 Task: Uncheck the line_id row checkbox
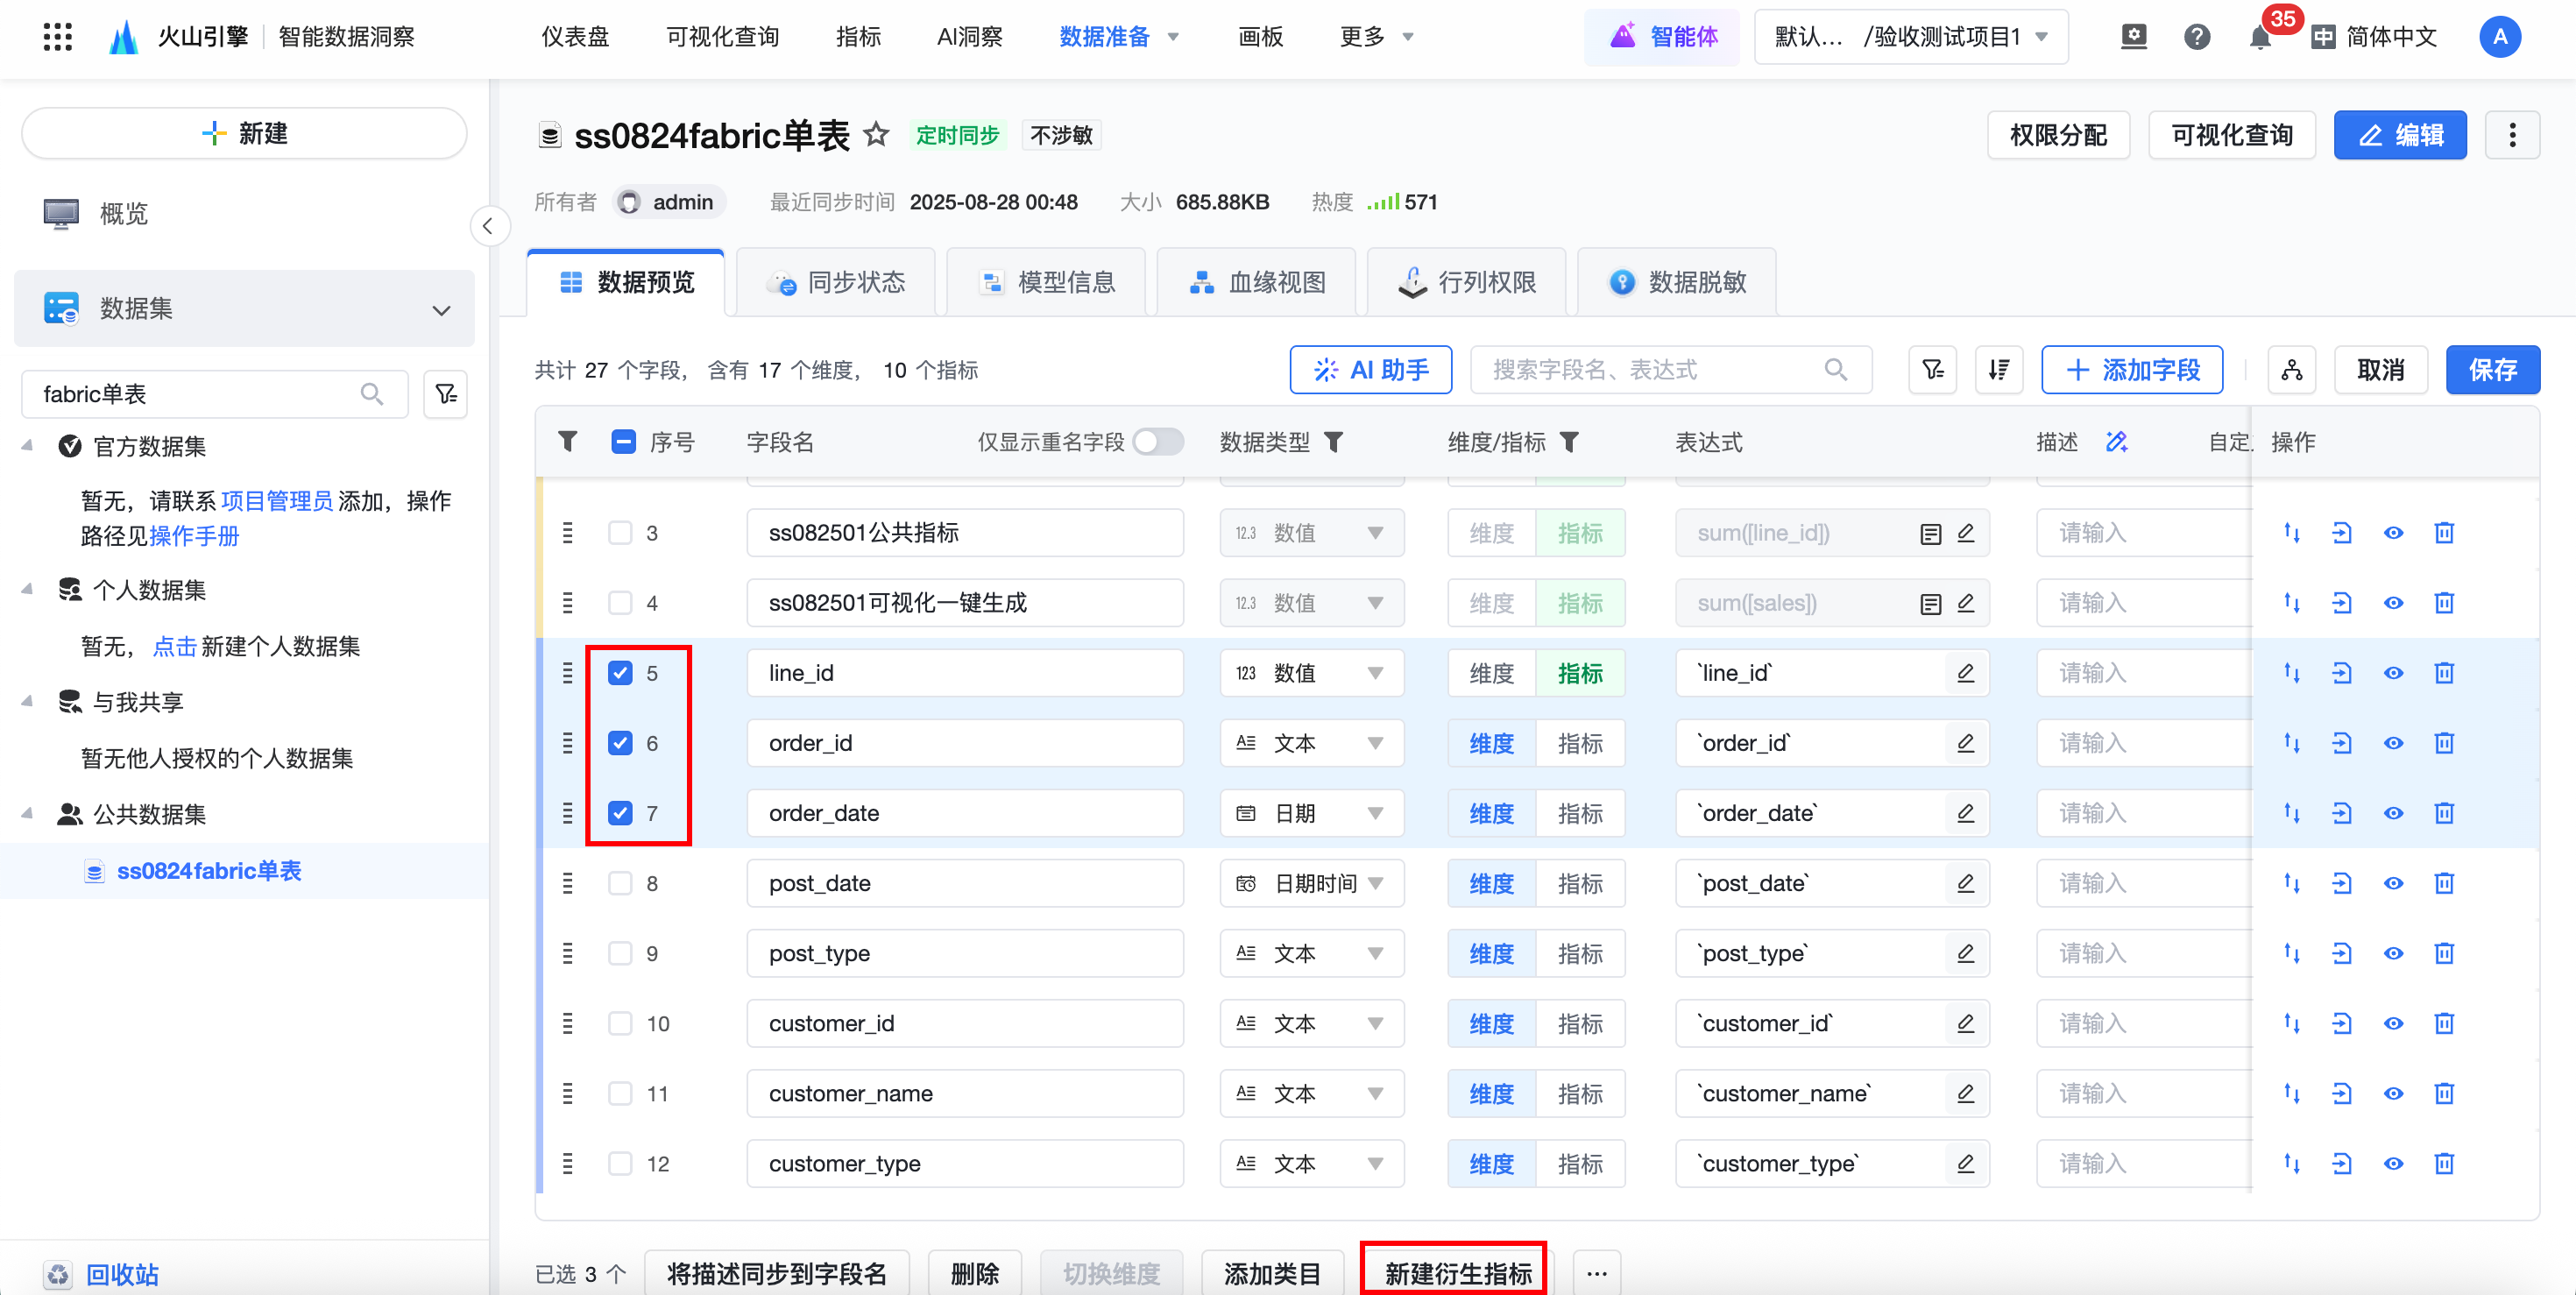[x=620, y=673]
